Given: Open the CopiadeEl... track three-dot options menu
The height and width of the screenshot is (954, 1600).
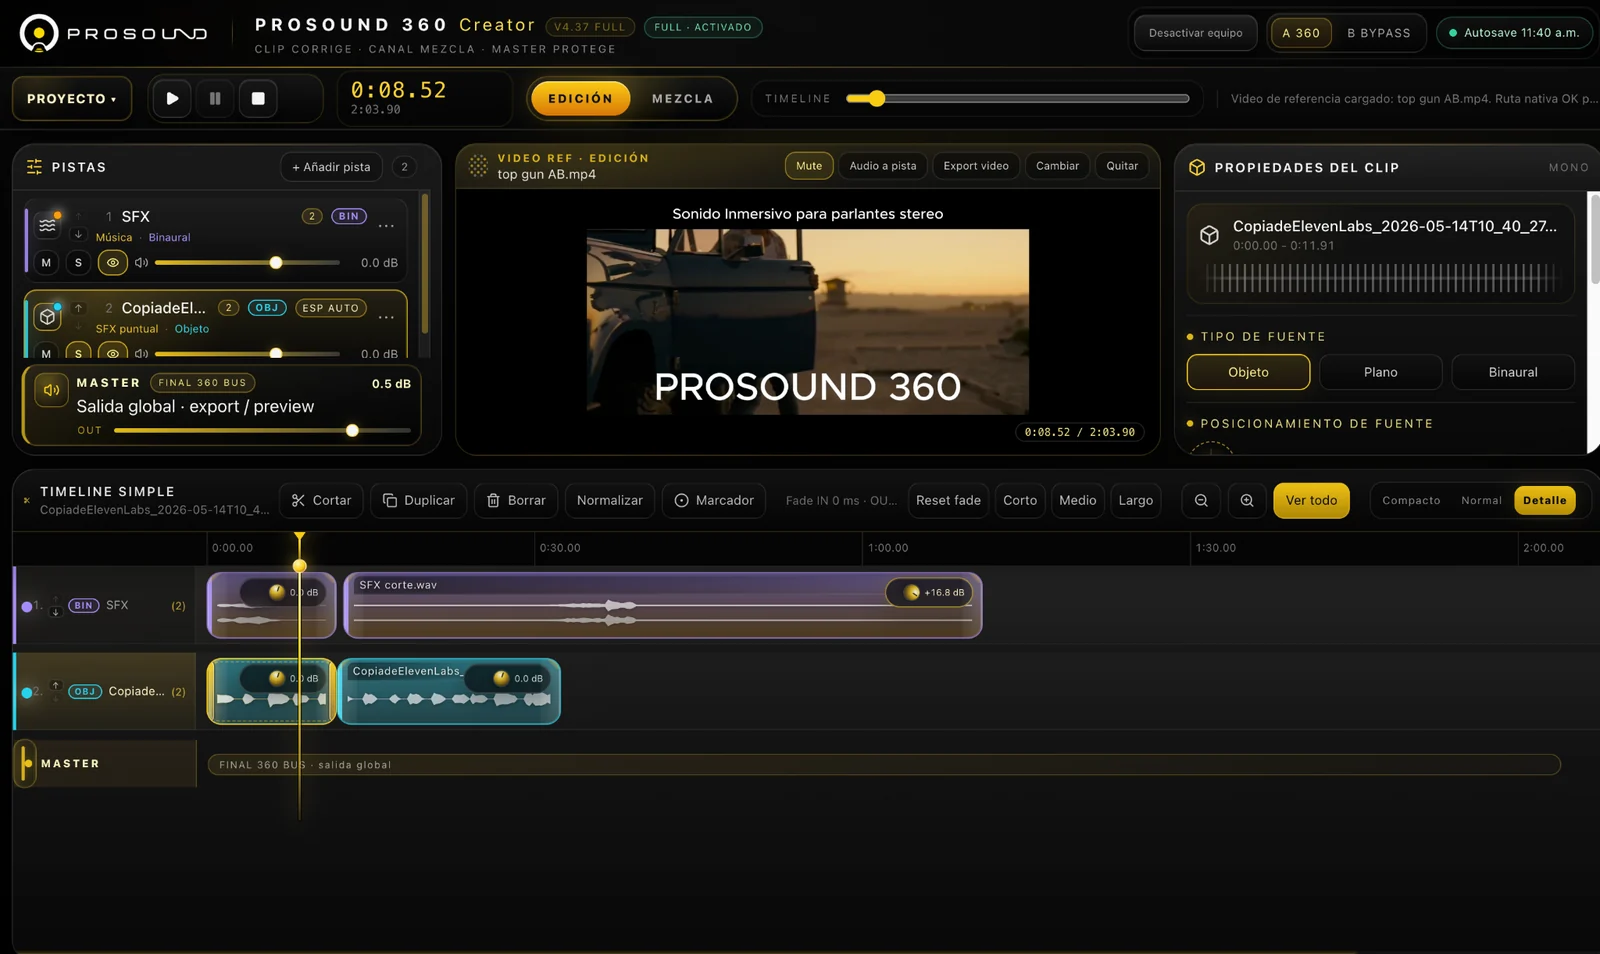Looking at the screenshot, I should click(386, 317).
